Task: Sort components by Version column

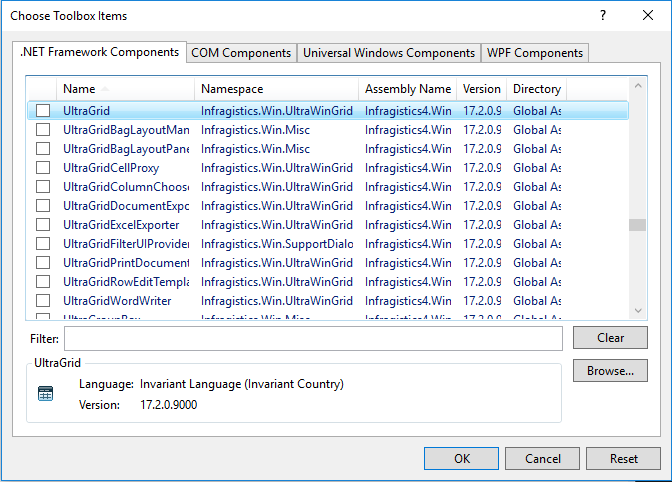Action: 482,89
